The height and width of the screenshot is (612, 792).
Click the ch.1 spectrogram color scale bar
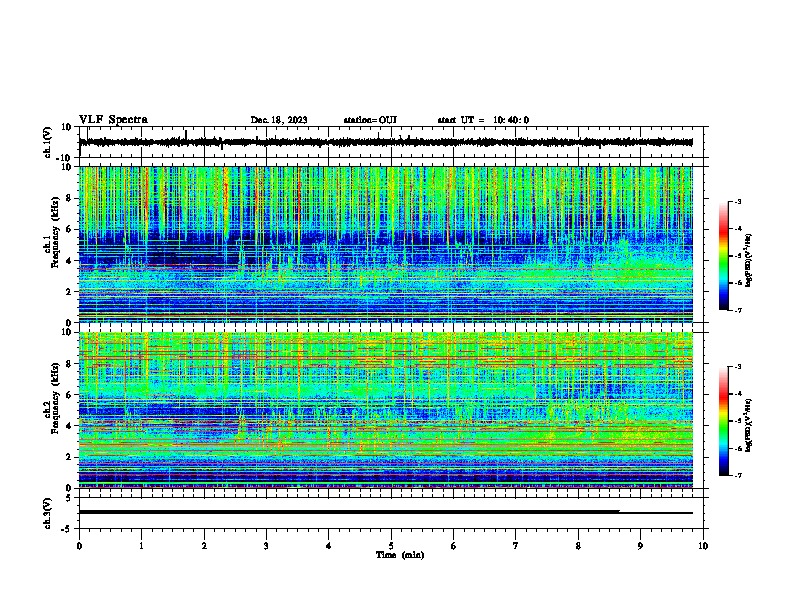[x=724, y=256]
